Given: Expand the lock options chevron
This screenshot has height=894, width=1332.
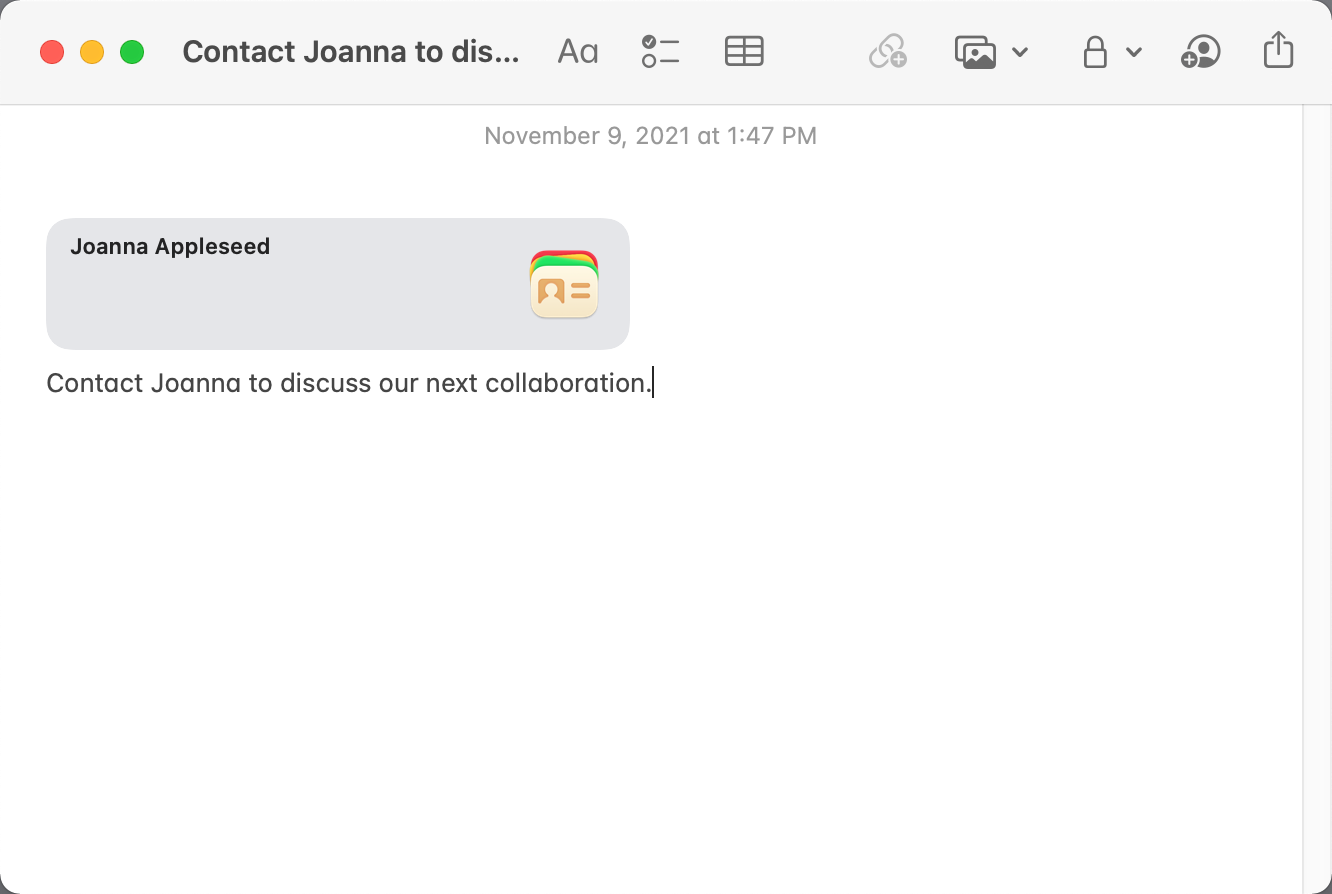Looking at the screenshot, I should (1134, 52).
